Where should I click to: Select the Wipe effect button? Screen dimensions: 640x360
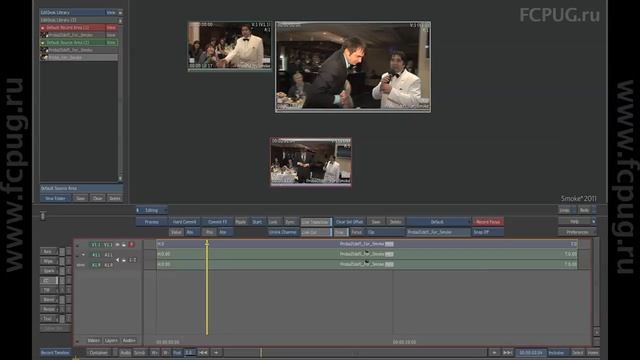tap(49, 261)
